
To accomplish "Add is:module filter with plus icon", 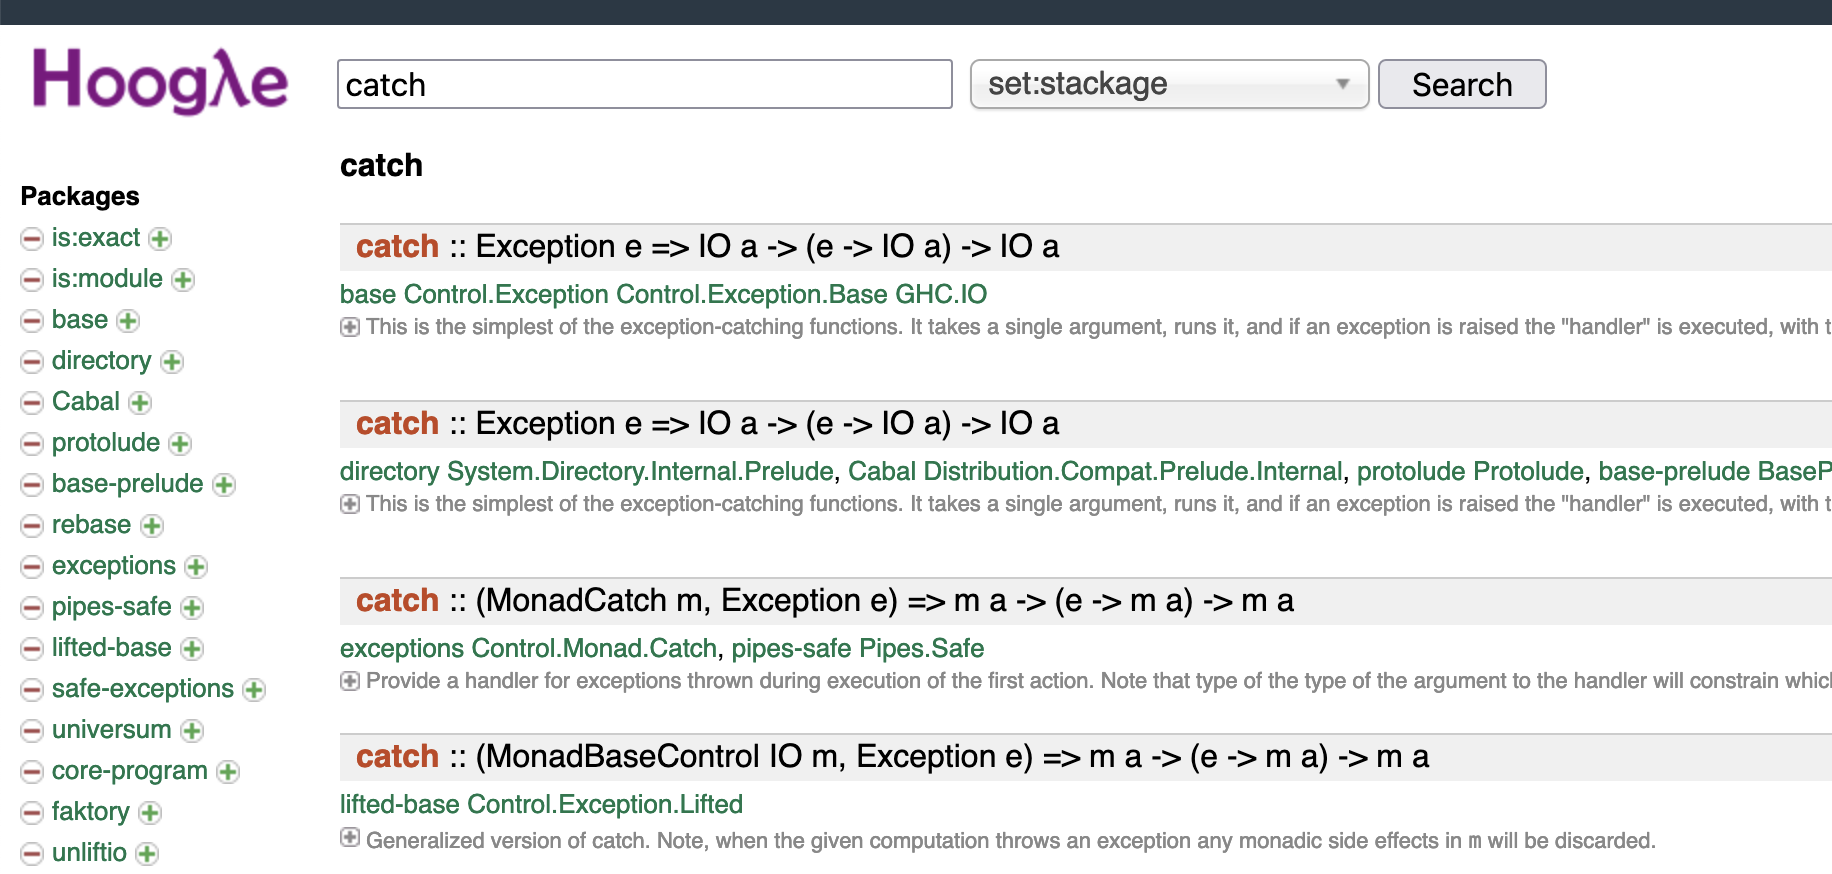I will click(183, 280).
